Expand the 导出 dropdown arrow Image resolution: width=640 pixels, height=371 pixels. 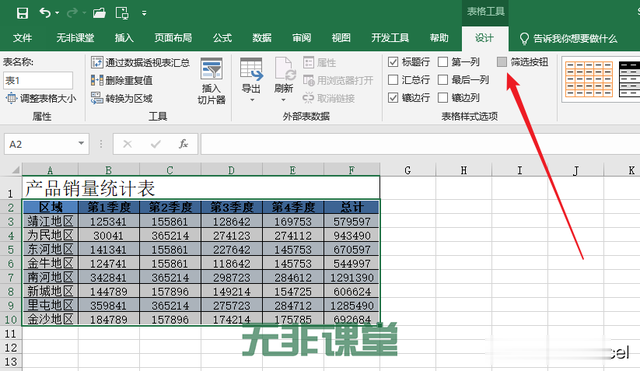(251, 100)
